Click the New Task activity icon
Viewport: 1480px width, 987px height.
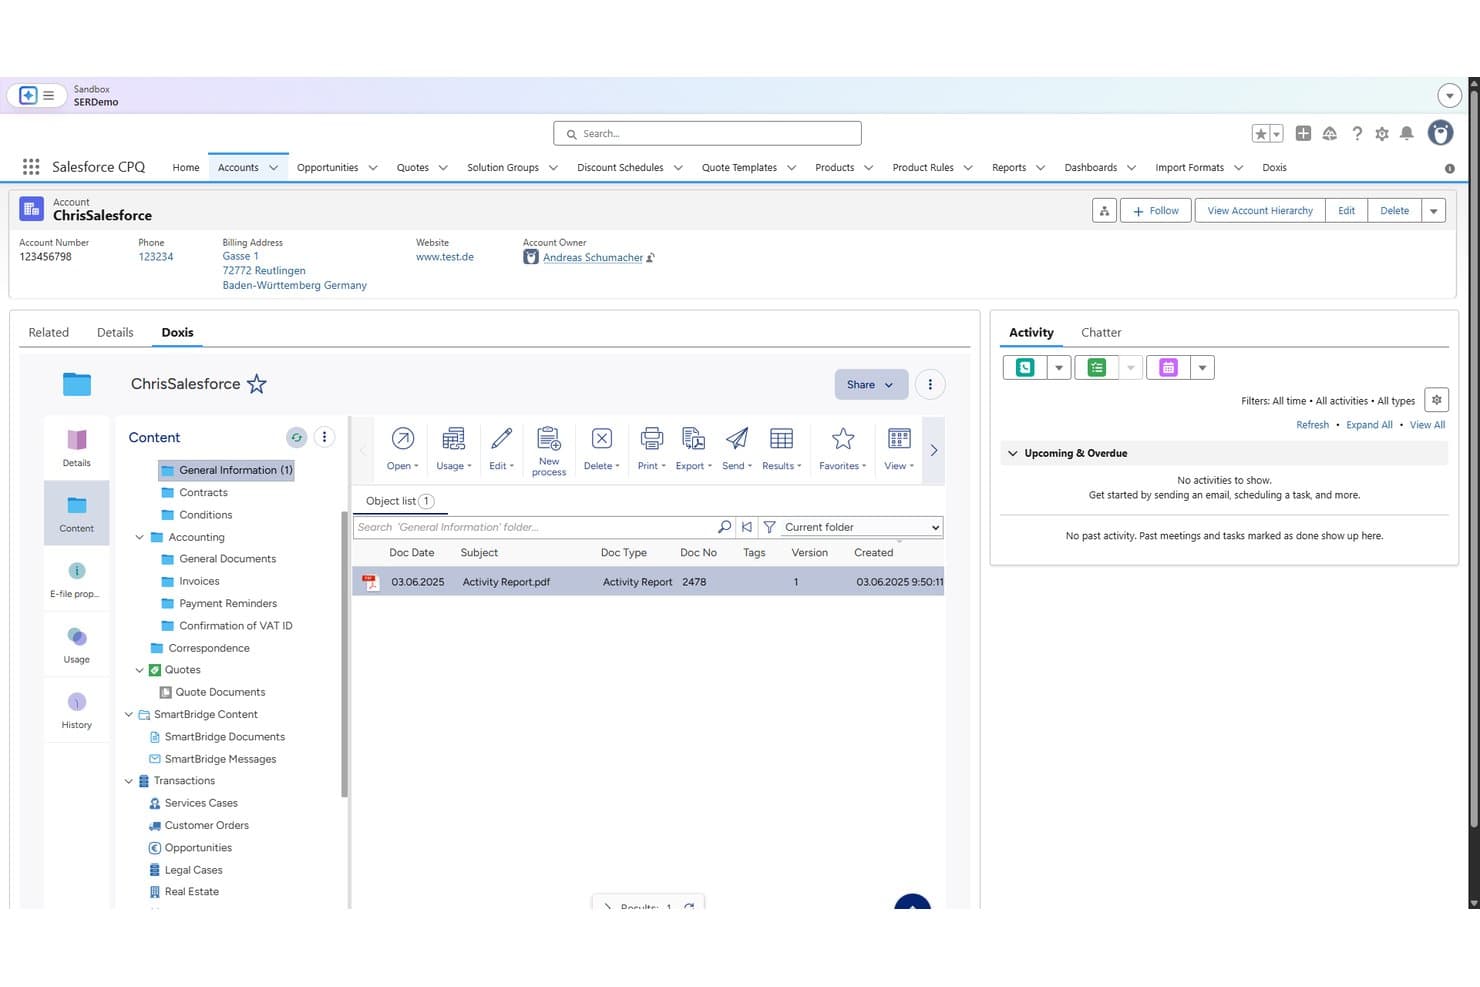coord(1097,368)
